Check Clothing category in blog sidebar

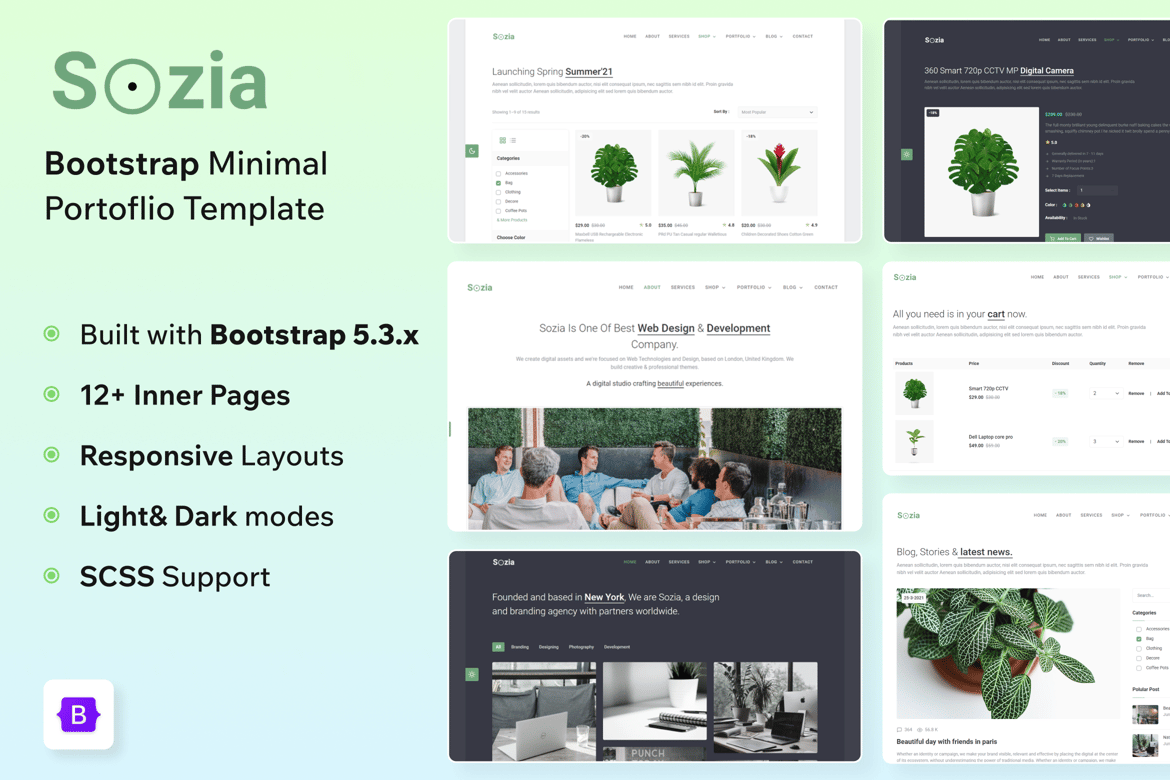pyautogui.click(x=1139, y=649)
